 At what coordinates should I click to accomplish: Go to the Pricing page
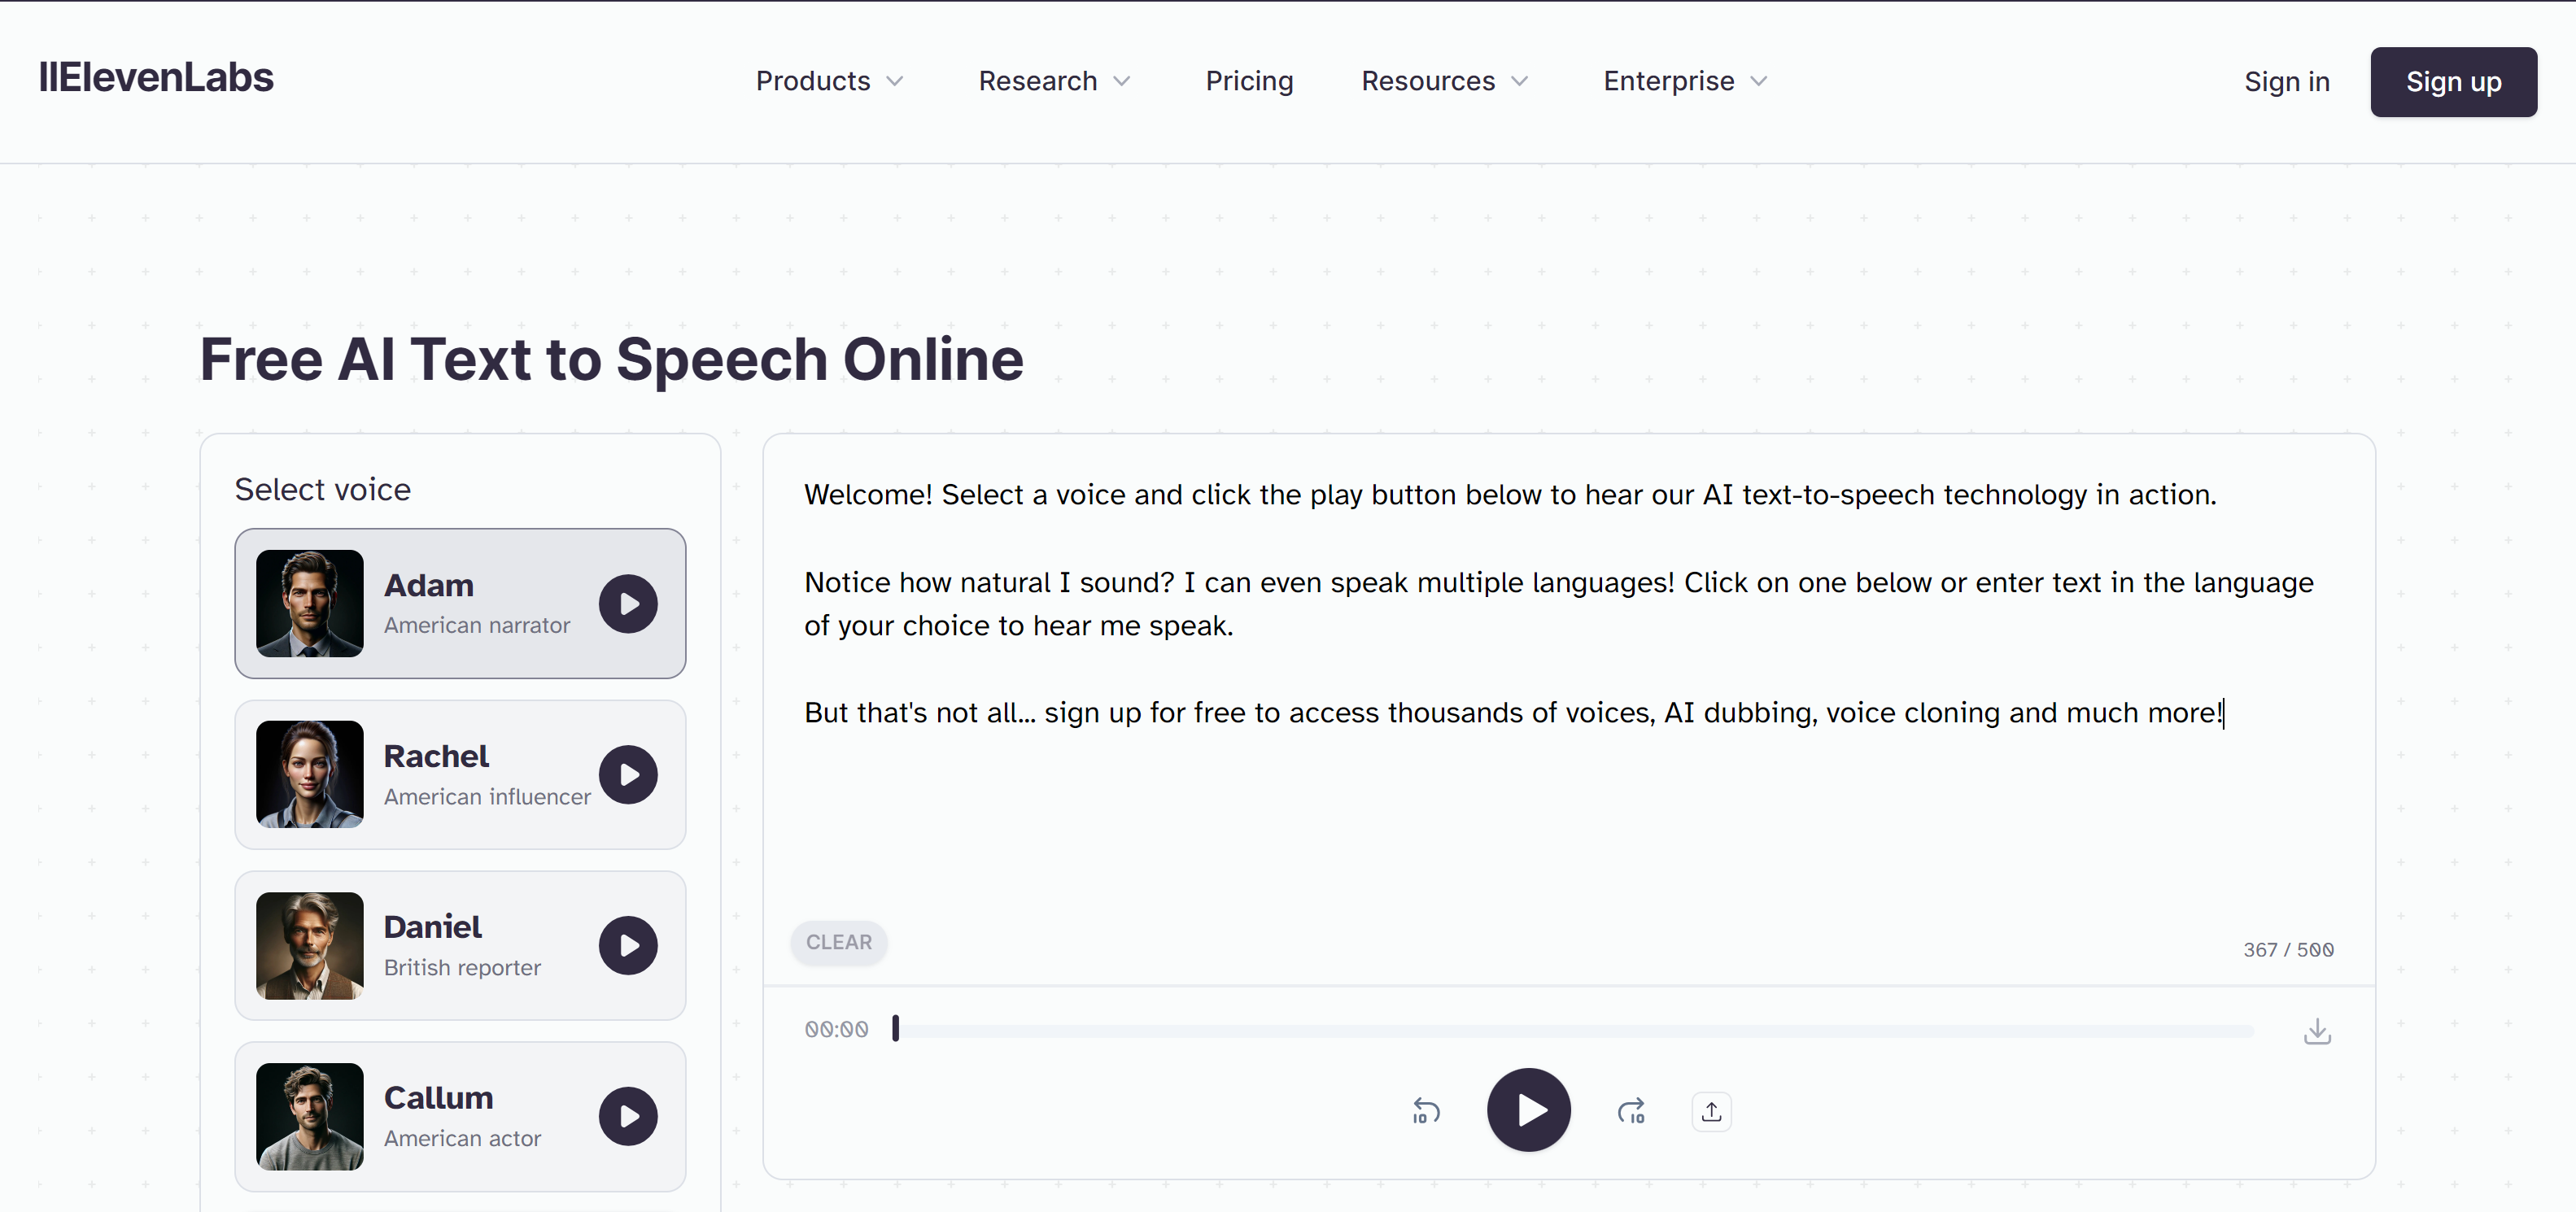(1249, 81)
